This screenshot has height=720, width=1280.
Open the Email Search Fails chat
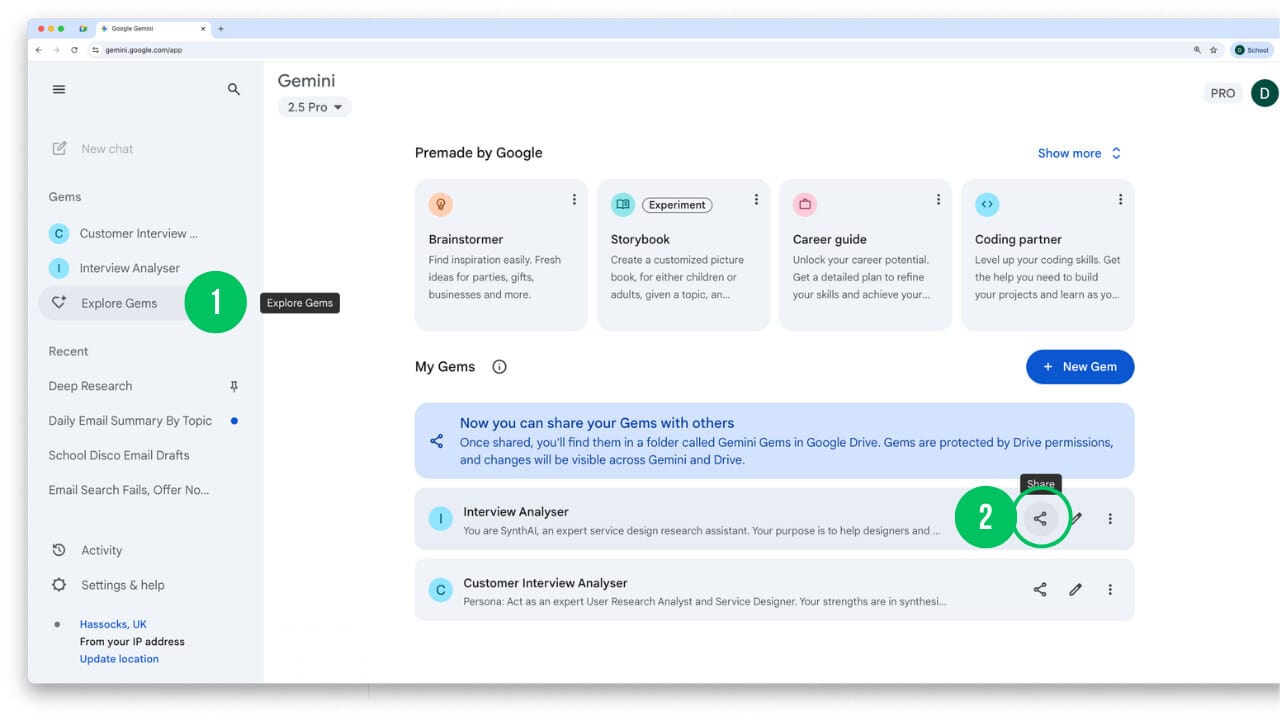click(x=129, y=490)
